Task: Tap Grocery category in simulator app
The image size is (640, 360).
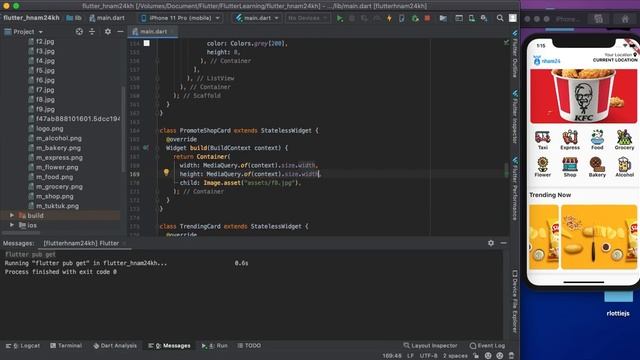Action: (x=624, y=140)
